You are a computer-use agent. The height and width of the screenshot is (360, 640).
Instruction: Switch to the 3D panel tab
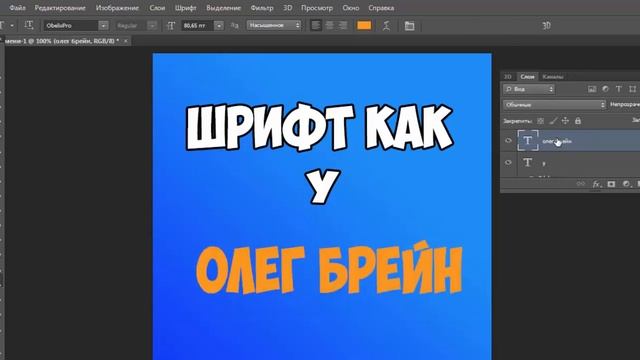[x=508, y=76]
